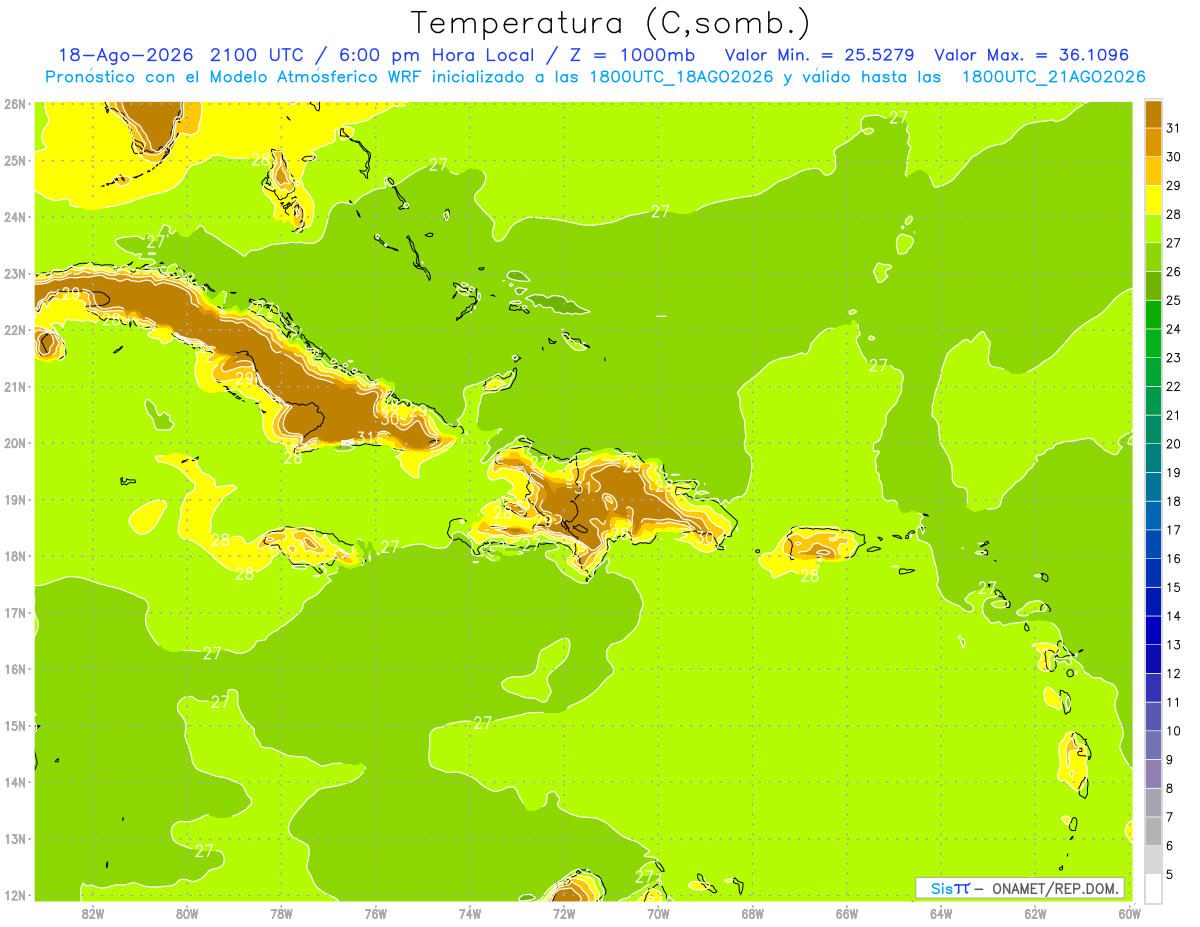Click the '24' label on the color scale
This screenshot has height=927, width=1200.
[x=1174, y=329]
